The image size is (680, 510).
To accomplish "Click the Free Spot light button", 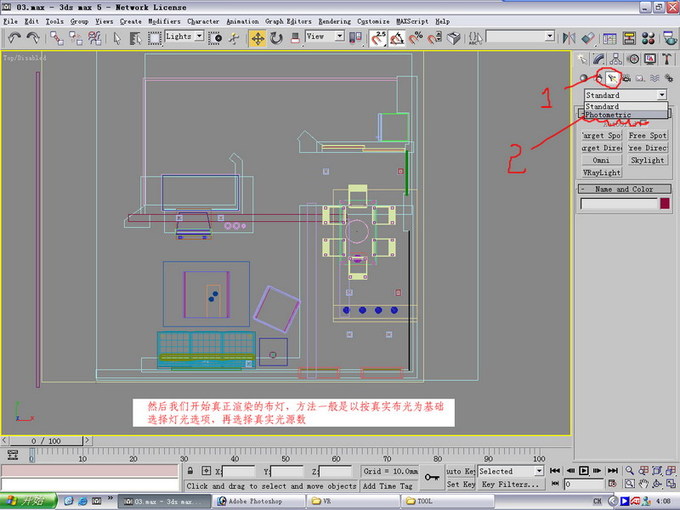I will [x=647, y=135].
